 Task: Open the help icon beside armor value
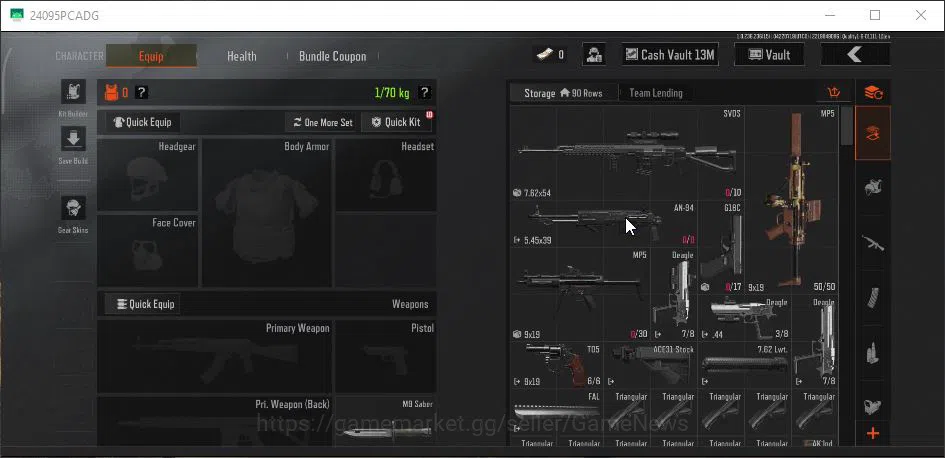pyautogui.click(x=141, y=93)
